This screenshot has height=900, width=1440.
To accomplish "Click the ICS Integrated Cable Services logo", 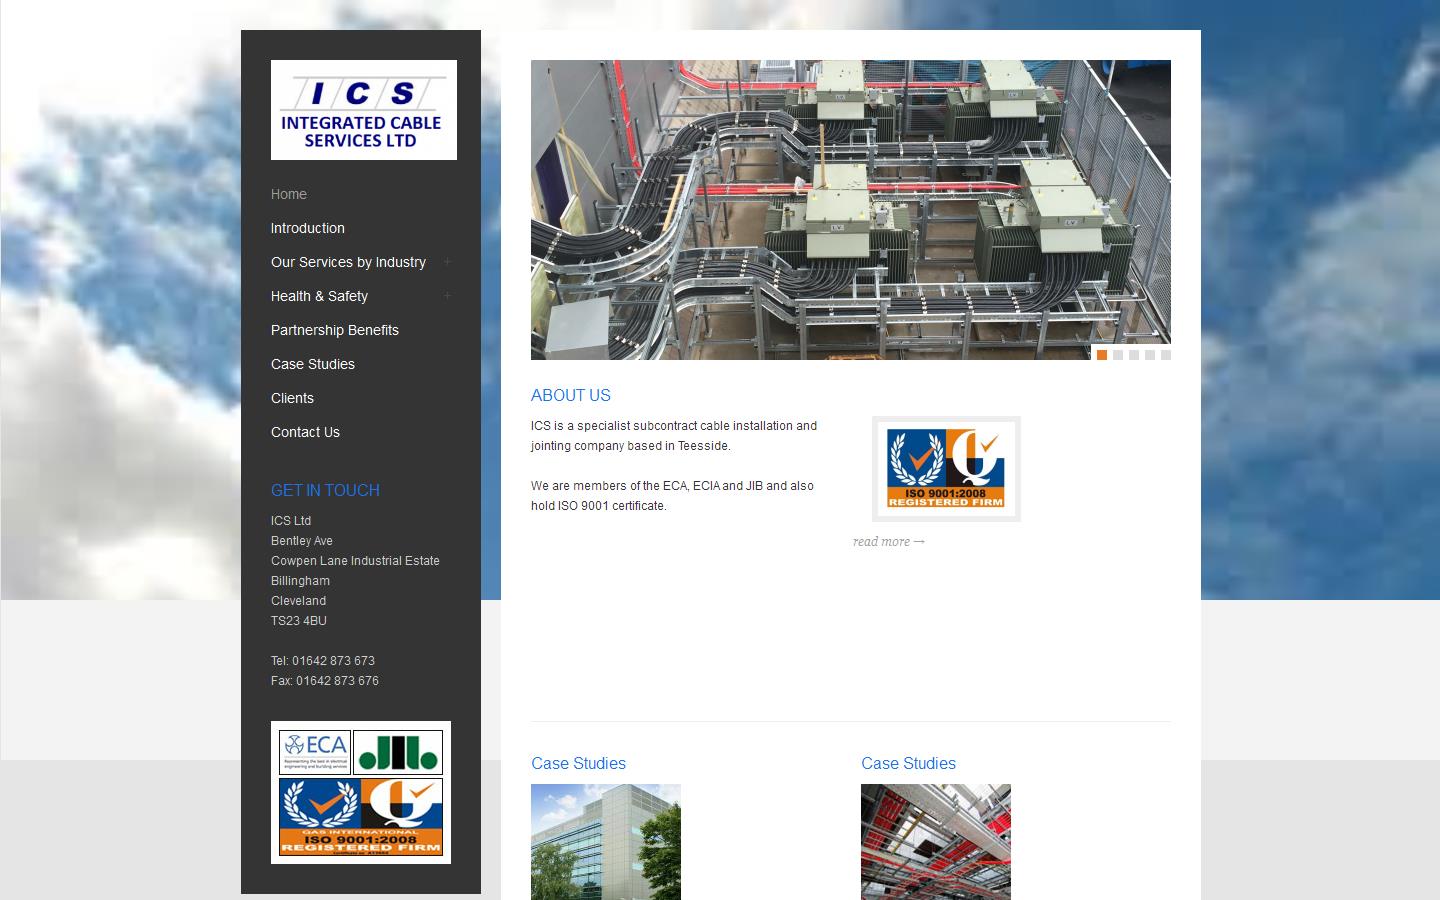I will pyautogui.click(x=363, y=110).
